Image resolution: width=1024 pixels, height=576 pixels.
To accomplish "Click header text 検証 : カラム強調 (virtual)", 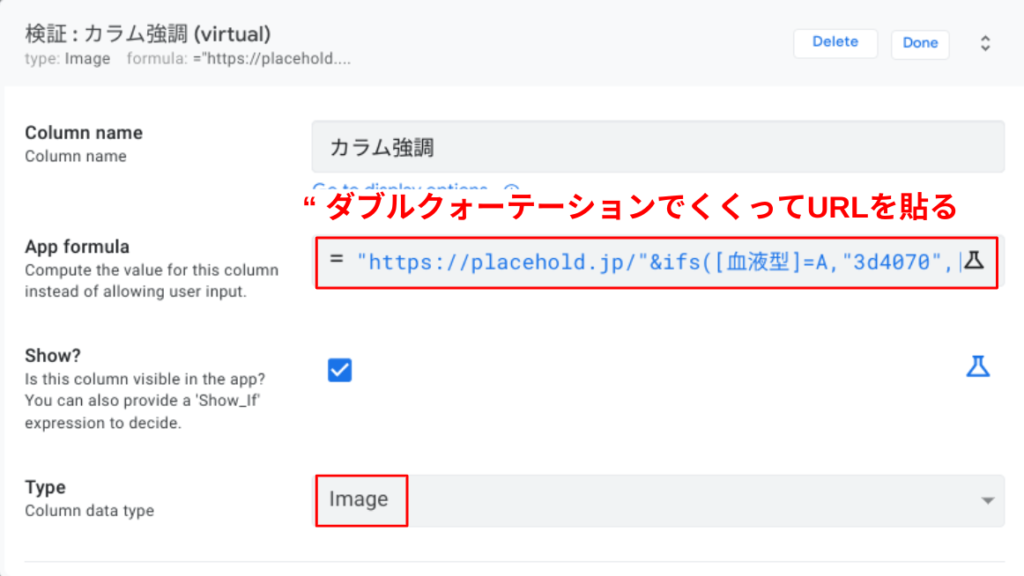I will [x=148, y=34].
